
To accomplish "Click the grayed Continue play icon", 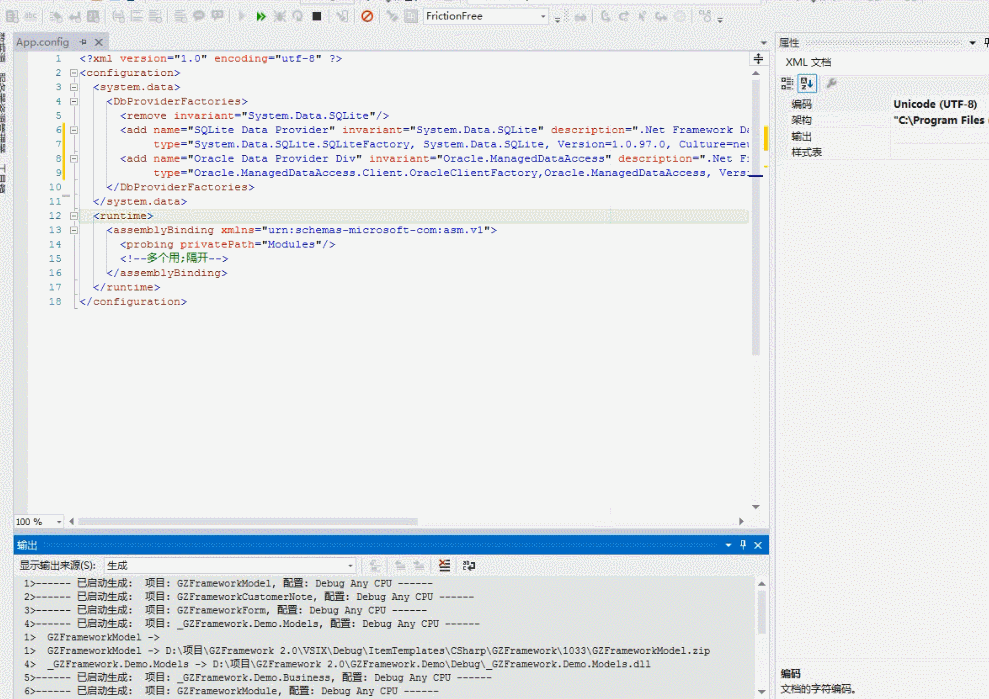I will pos(241,16).
